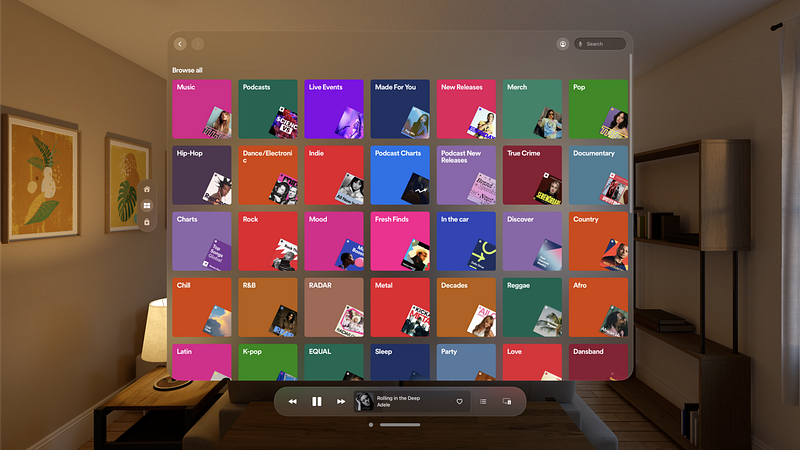The height and width of the screenshot is (450, 800).
Task: Open the play queue list icon
Action: point(483,402)
